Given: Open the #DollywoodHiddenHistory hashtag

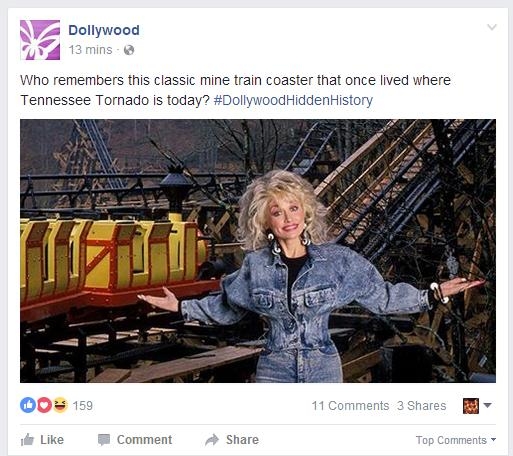Looking at the screenshot, I should (x=293, y=100).
